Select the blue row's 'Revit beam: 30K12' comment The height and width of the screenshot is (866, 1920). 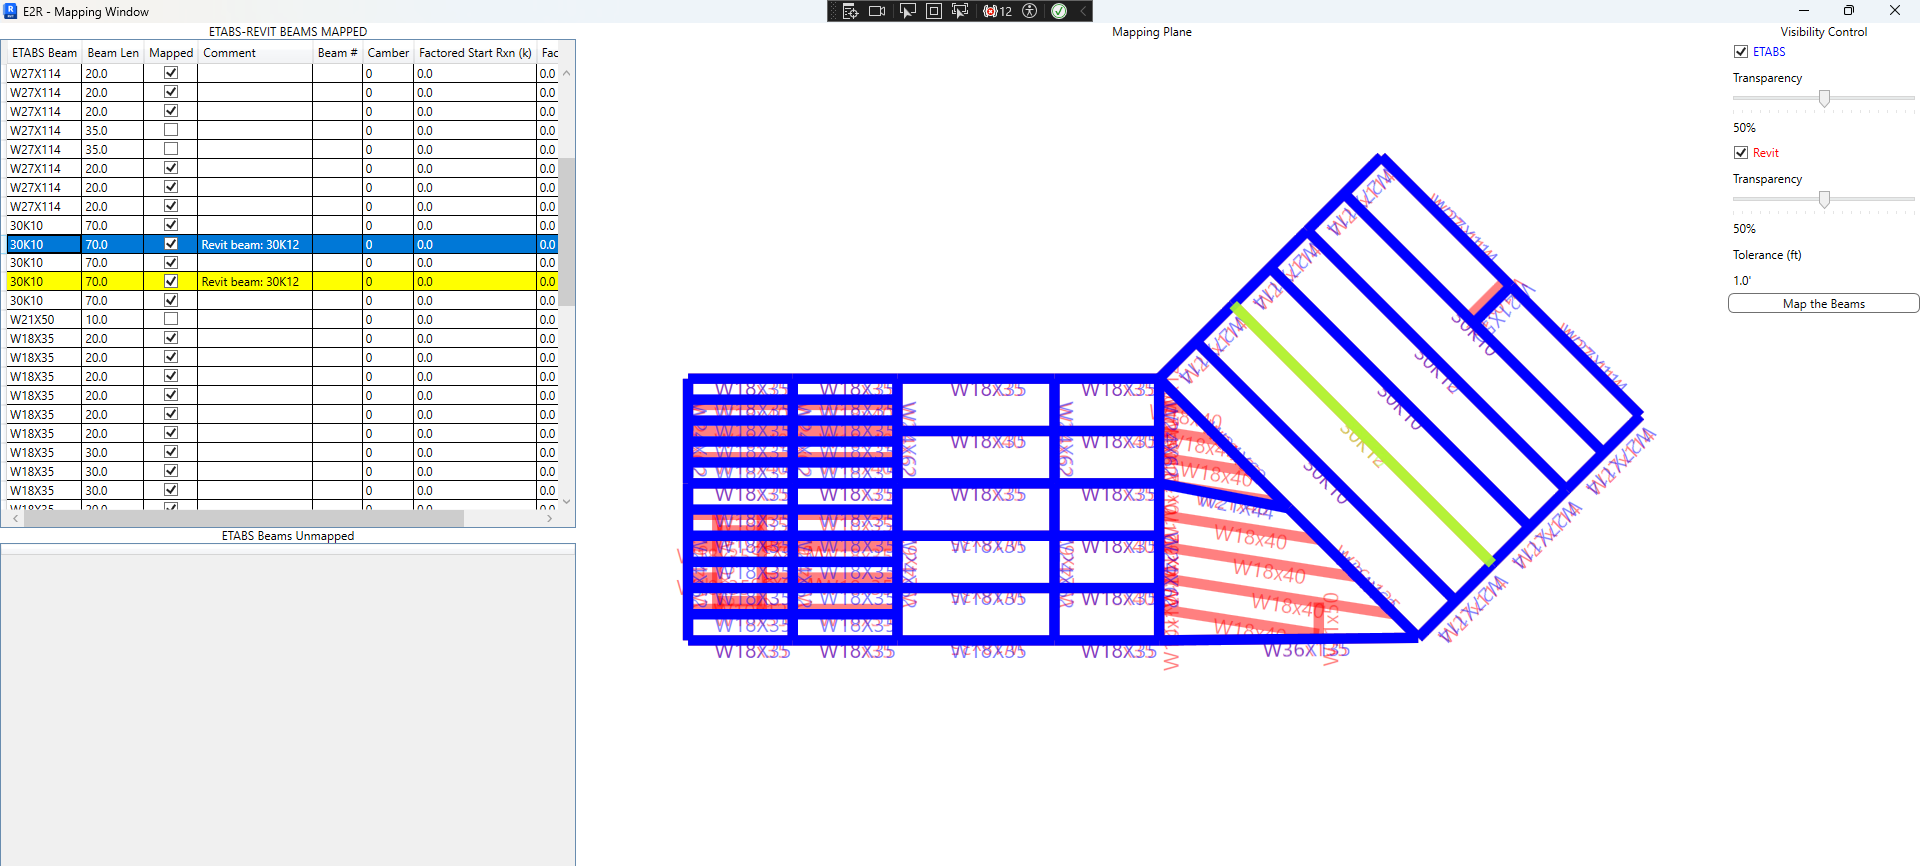250,245
